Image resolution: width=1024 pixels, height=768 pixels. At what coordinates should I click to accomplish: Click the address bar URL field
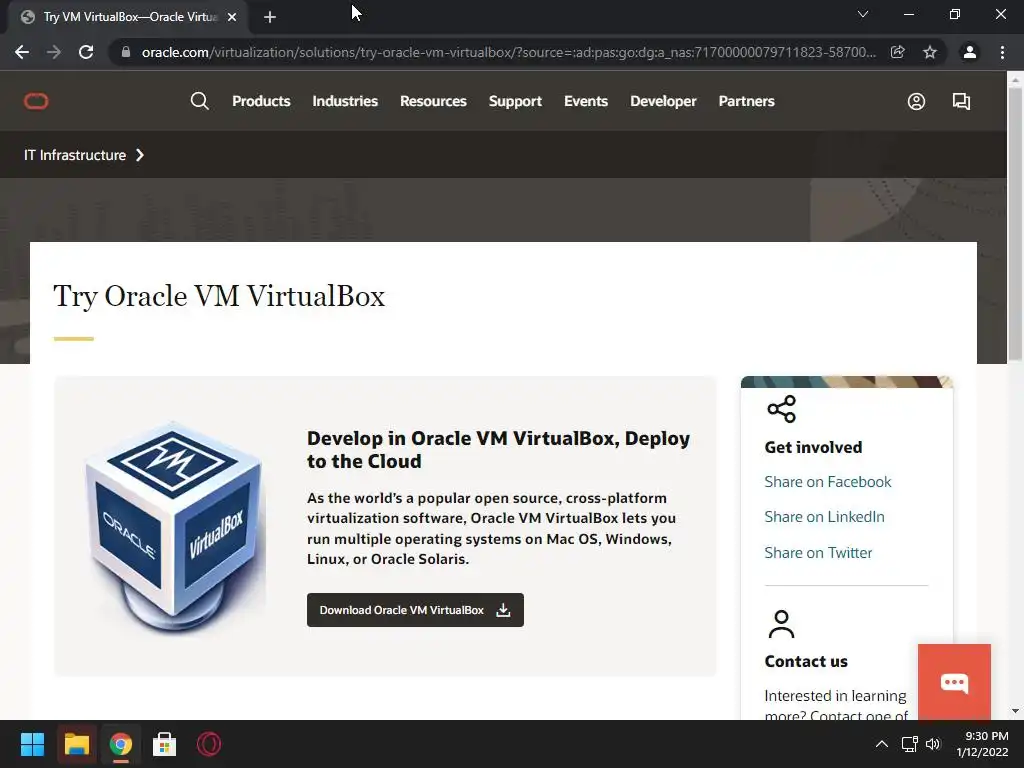tap(509, 52)
